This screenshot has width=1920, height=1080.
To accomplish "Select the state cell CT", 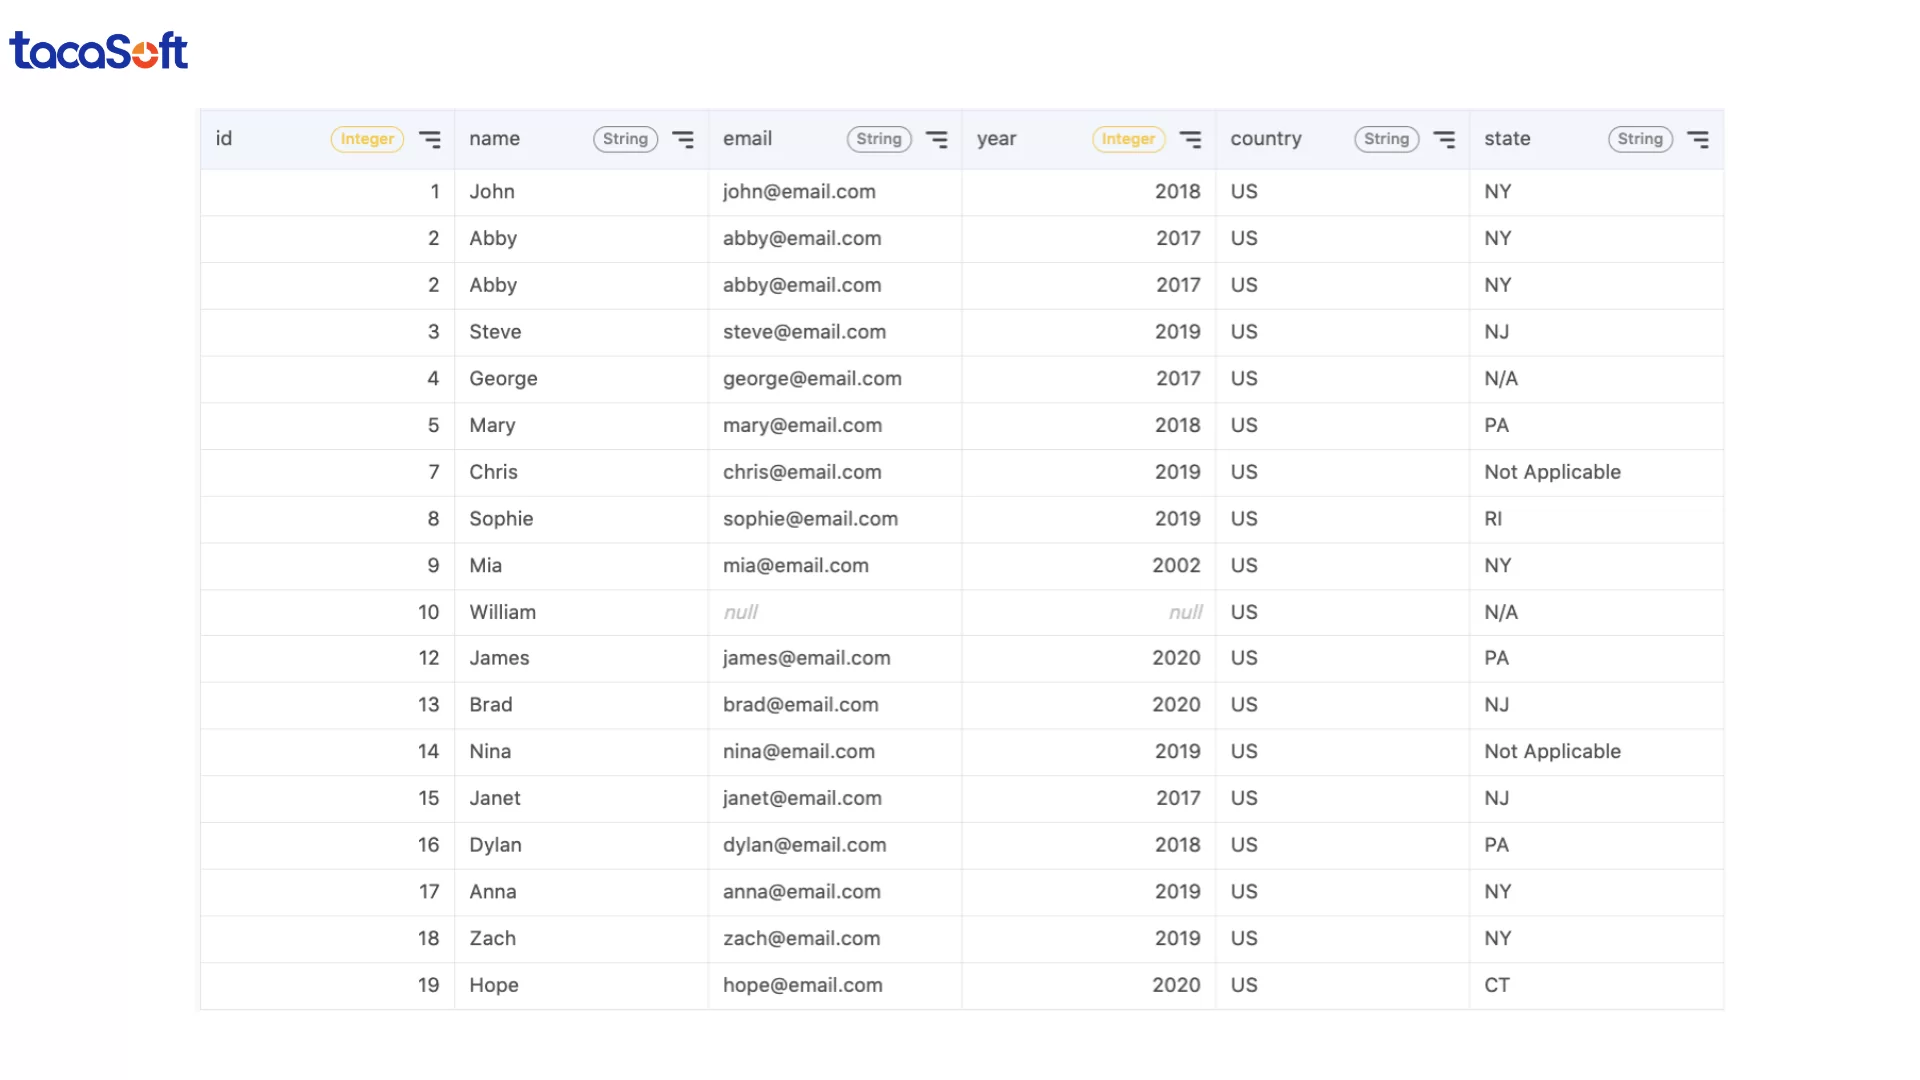I will click(x=1596, y=986).
